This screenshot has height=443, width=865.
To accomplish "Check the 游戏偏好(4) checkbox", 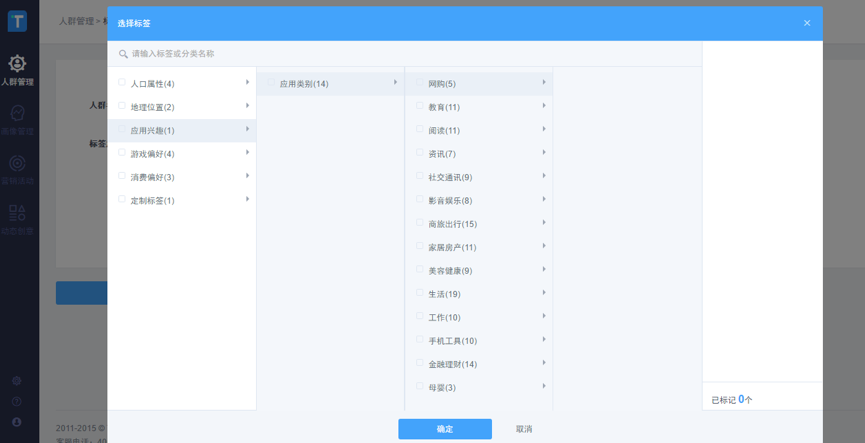I will pos(122,153).
